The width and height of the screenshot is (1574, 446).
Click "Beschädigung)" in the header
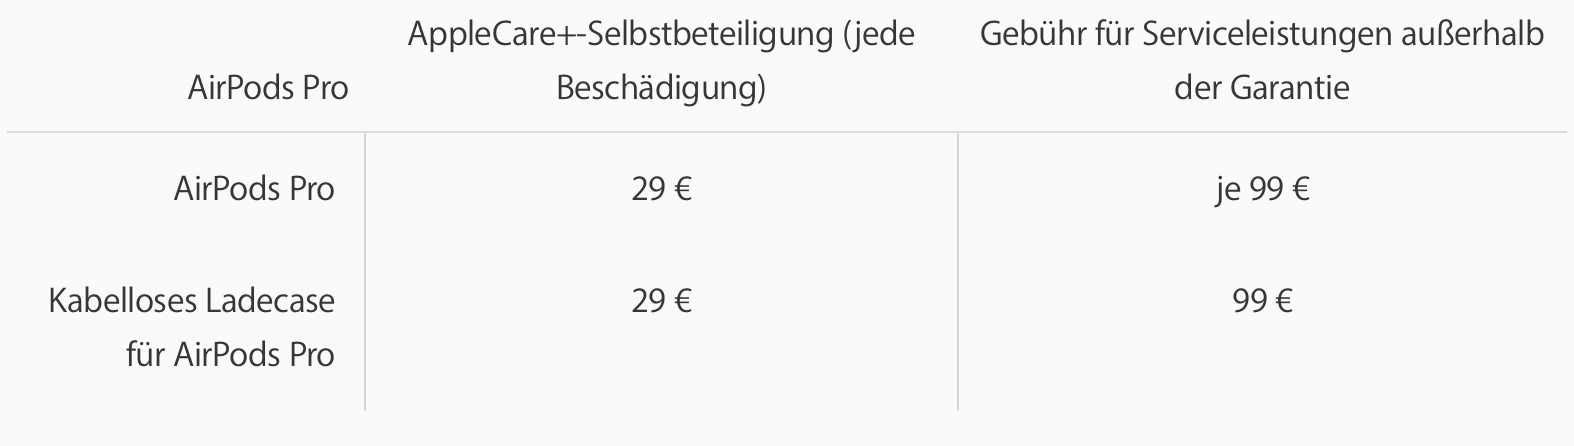[x=660, y=88]
